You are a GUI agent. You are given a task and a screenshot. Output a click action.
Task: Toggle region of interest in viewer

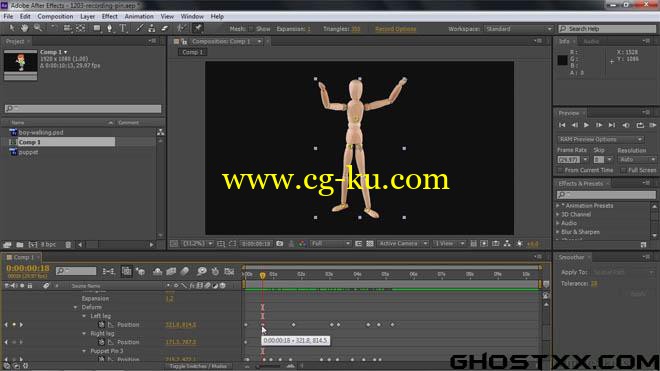(358, 244)
